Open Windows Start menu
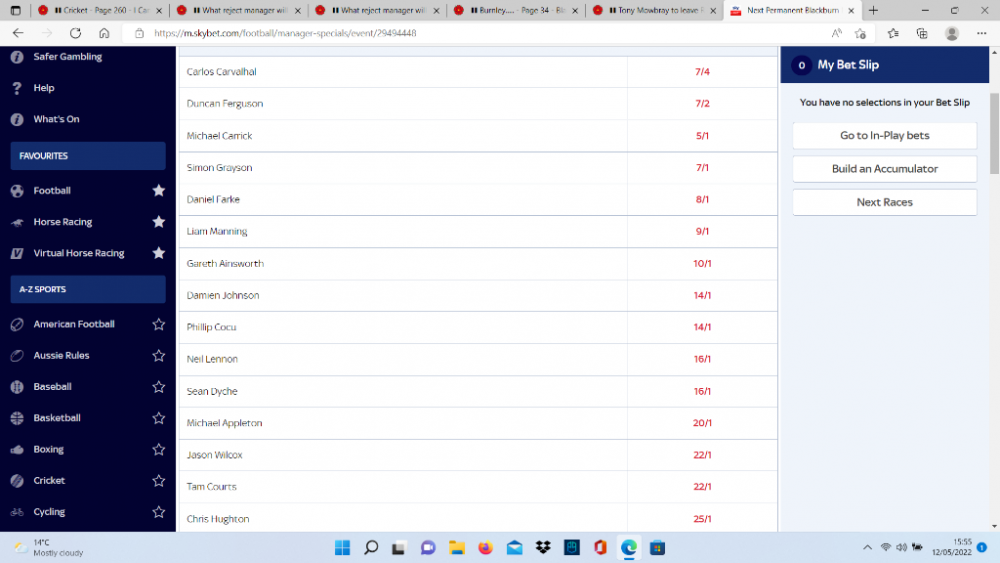The width and height of the screenshot is (1000, 563). [x=342, y=548]
